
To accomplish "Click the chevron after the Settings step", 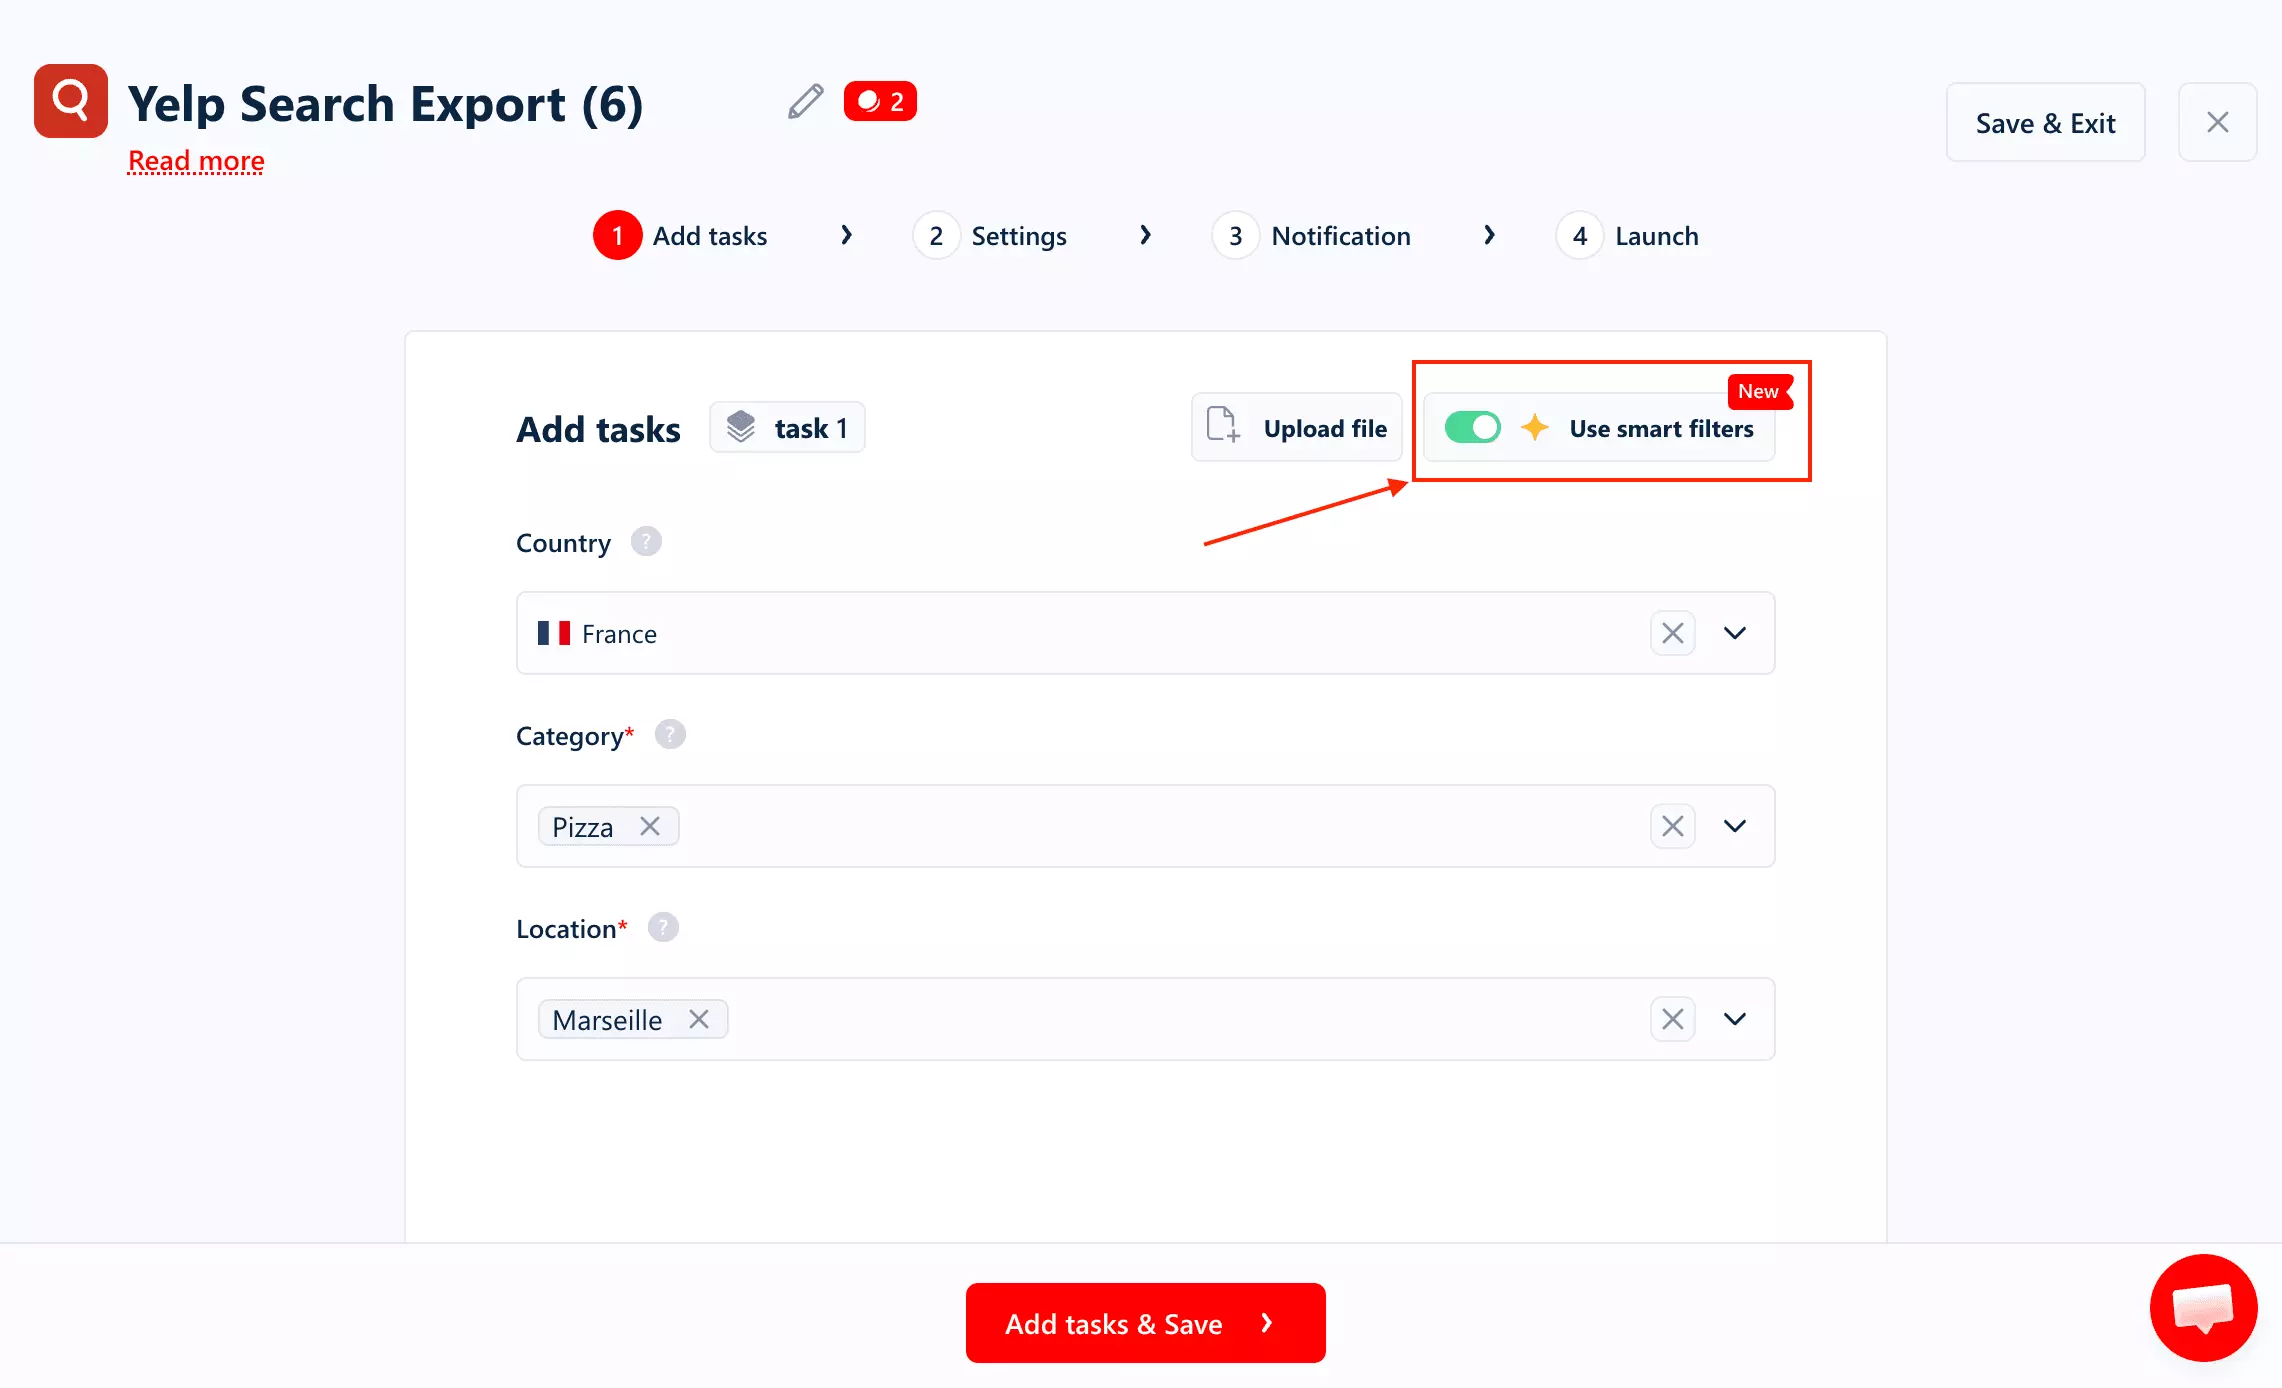I will [1146, 235].
